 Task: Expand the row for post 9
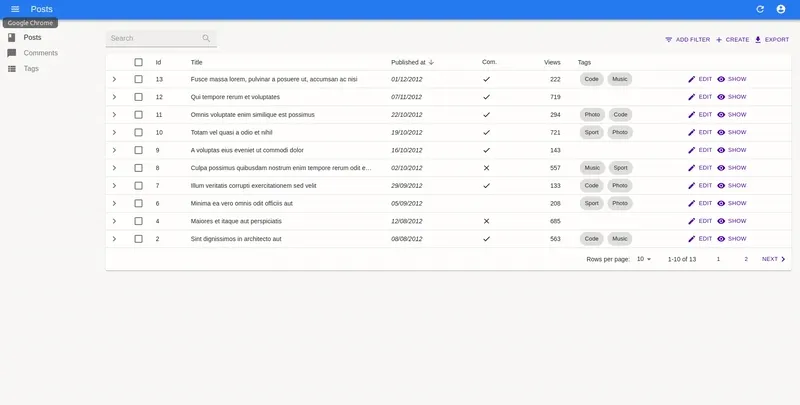click(x=114, y=150)
